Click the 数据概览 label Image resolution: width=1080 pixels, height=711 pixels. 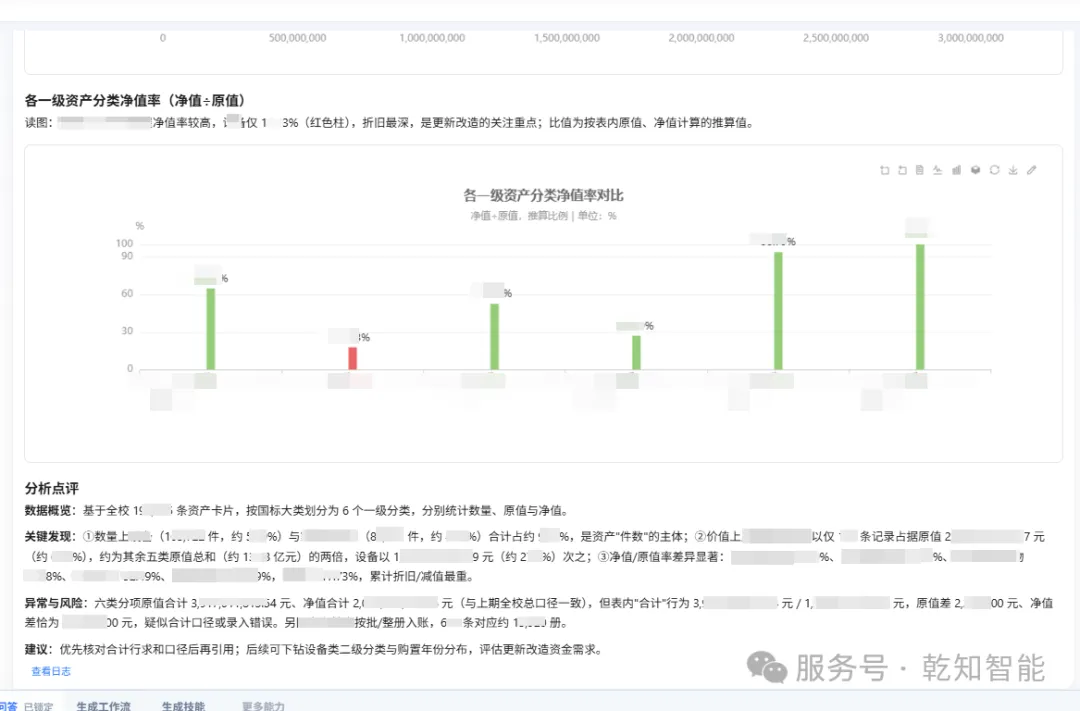(x=48, y=511)
